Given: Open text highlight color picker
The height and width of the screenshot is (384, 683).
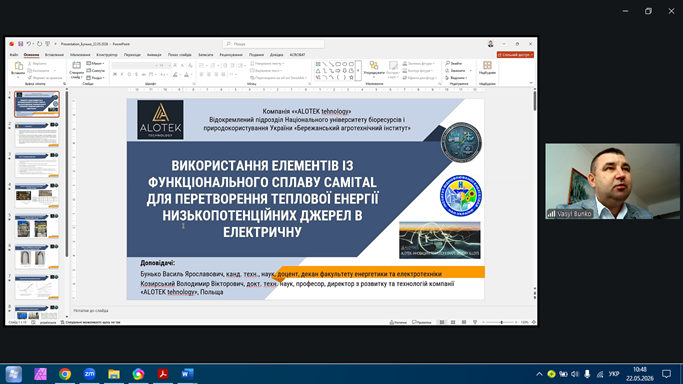Looking at the screenshot, I should [176, 74].
